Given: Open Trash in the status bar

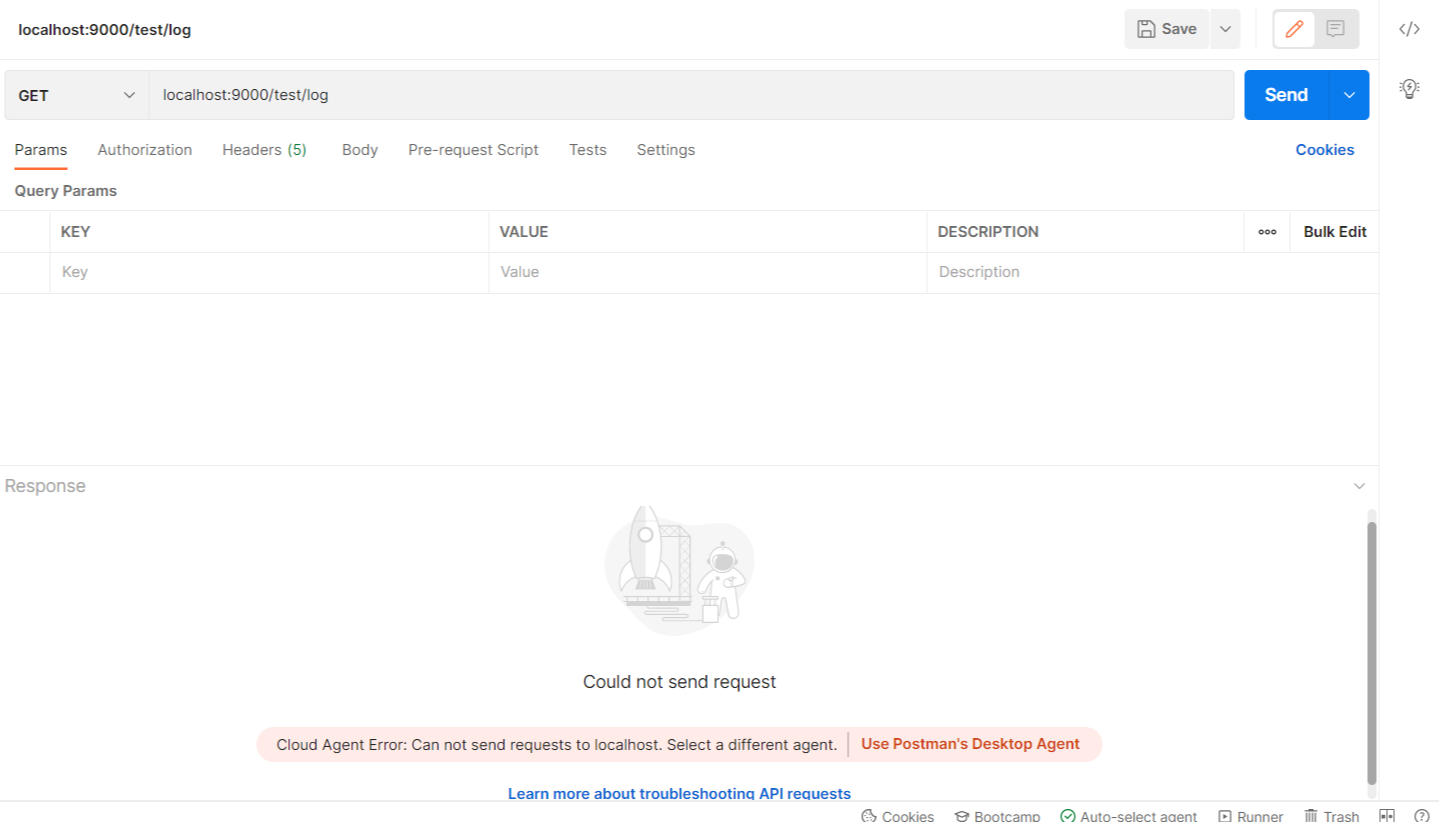Looking at the screenshot, I should [1331, 816].
